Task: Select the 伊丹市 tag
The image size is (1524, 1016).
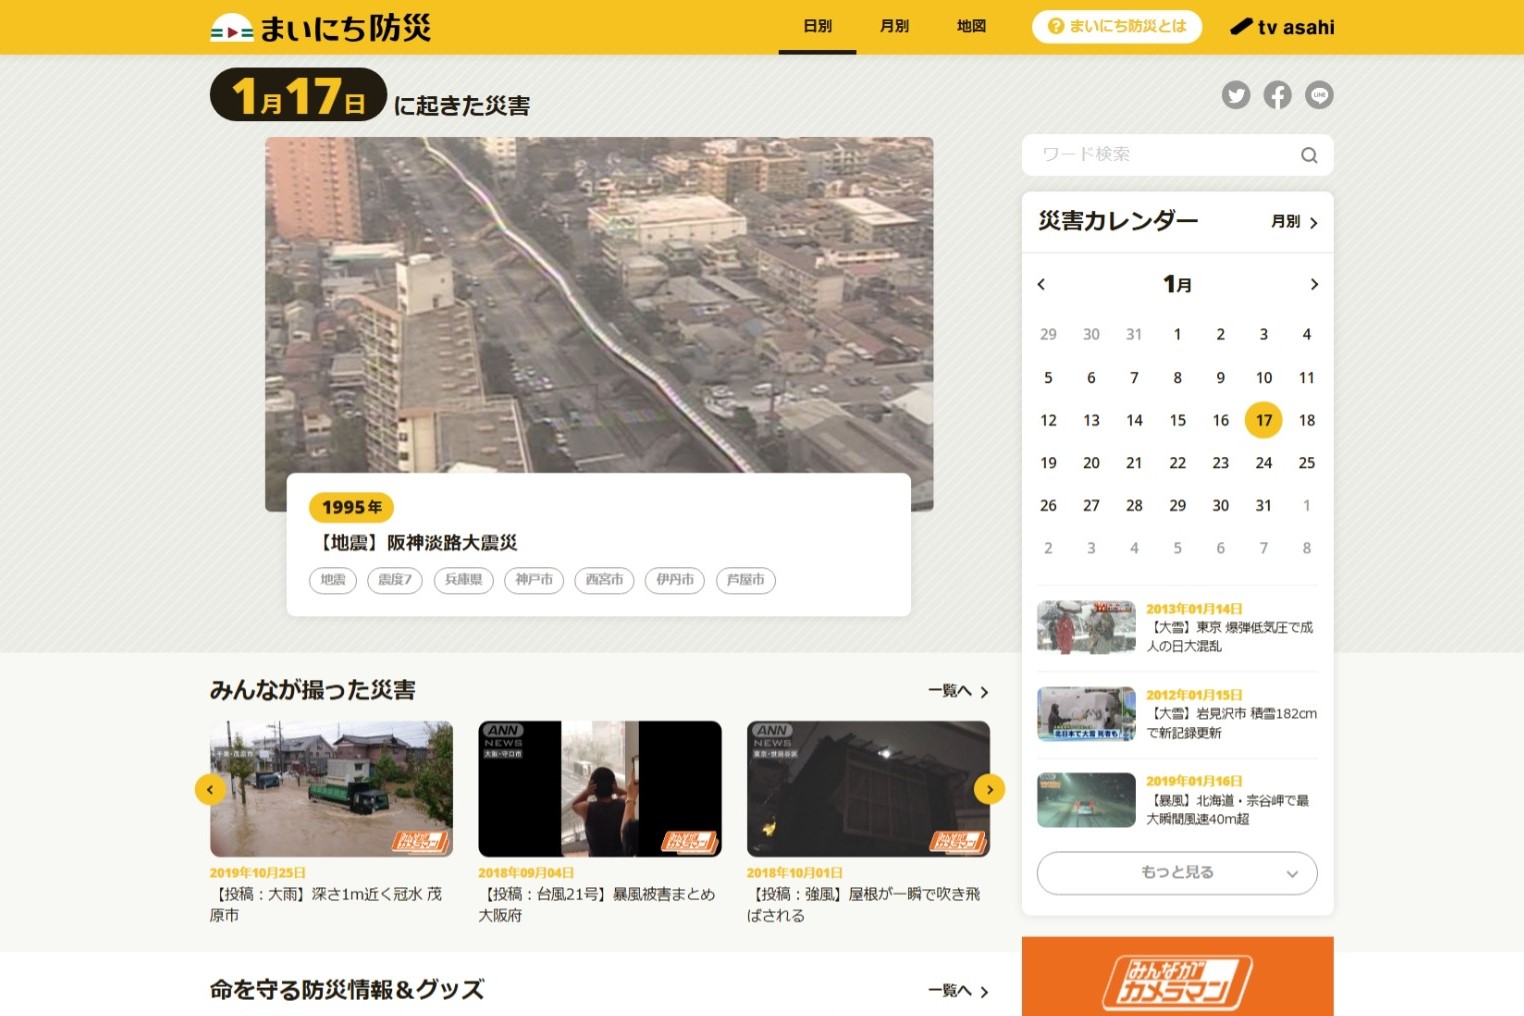Action: pos(675,580)
